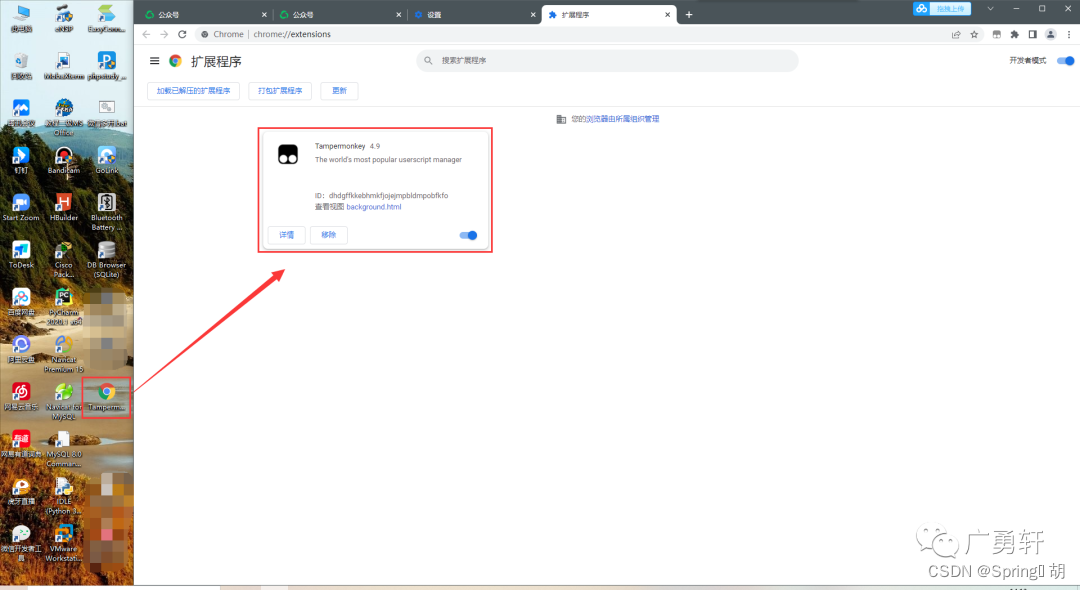The width and height of the screenshot is (1080, 590).
Task: Click 加载已解压的扩展程序 button
Action: pos(194,91)
